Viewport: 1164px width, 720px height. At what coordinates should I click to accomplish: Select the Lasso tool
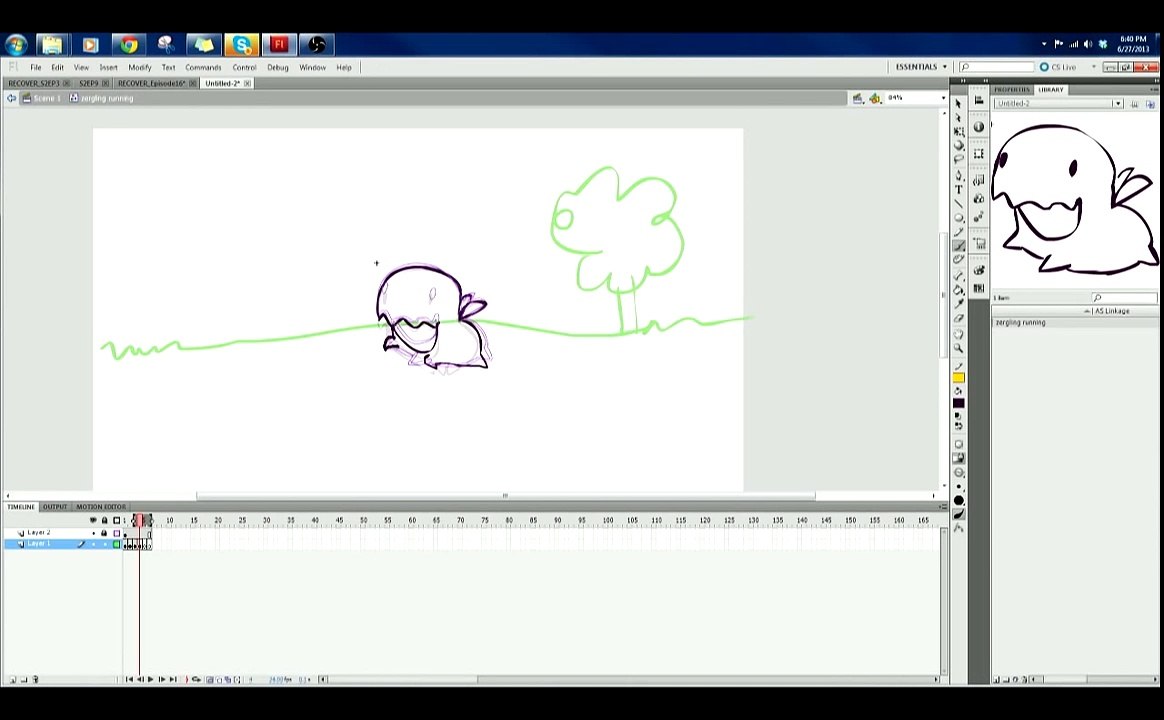958,159
